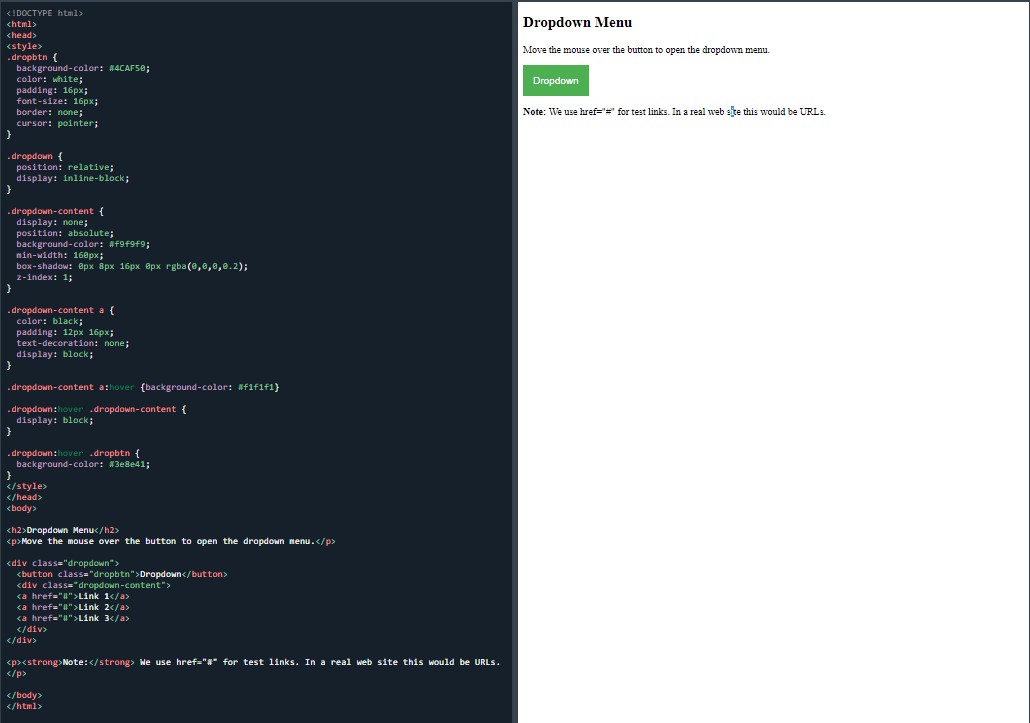This screenshot has width=1030, height=723.
Task: Click the green Dropdown button in preview
Action: pos(555,80)
